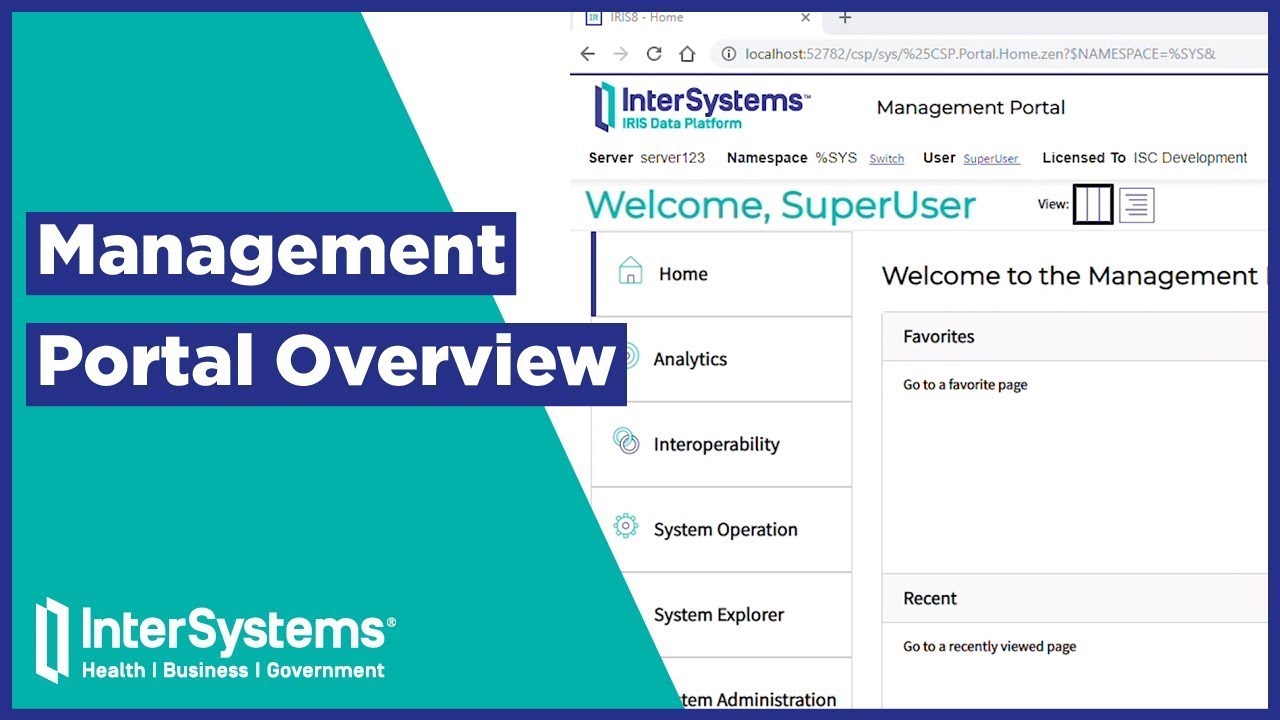
Task: Click the Favorites panel header
Action: 1075,337
